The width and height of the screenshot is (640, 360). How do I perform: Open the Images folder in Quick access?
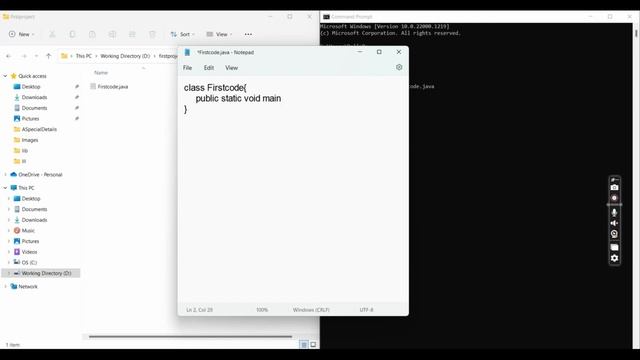tap(30, 140)
